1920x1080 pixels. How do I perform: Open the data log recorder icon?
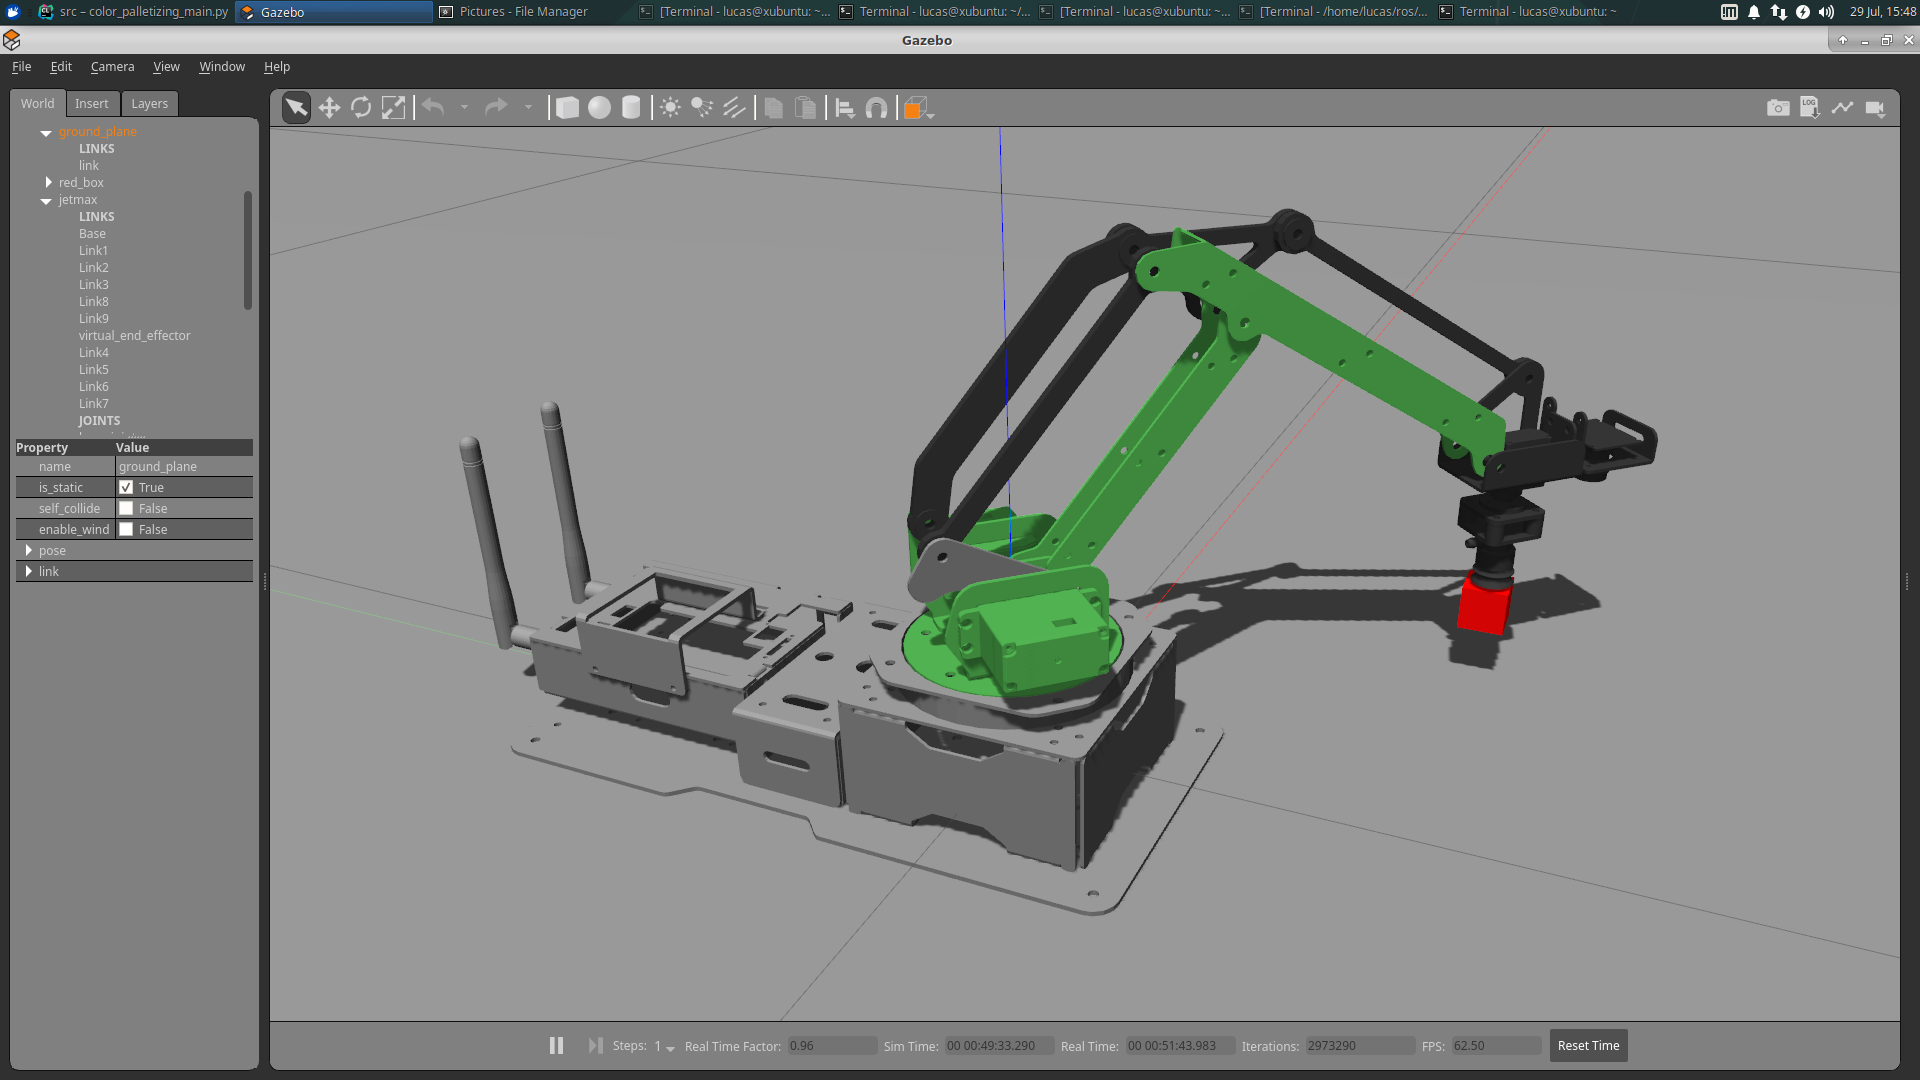[1810, 108]
